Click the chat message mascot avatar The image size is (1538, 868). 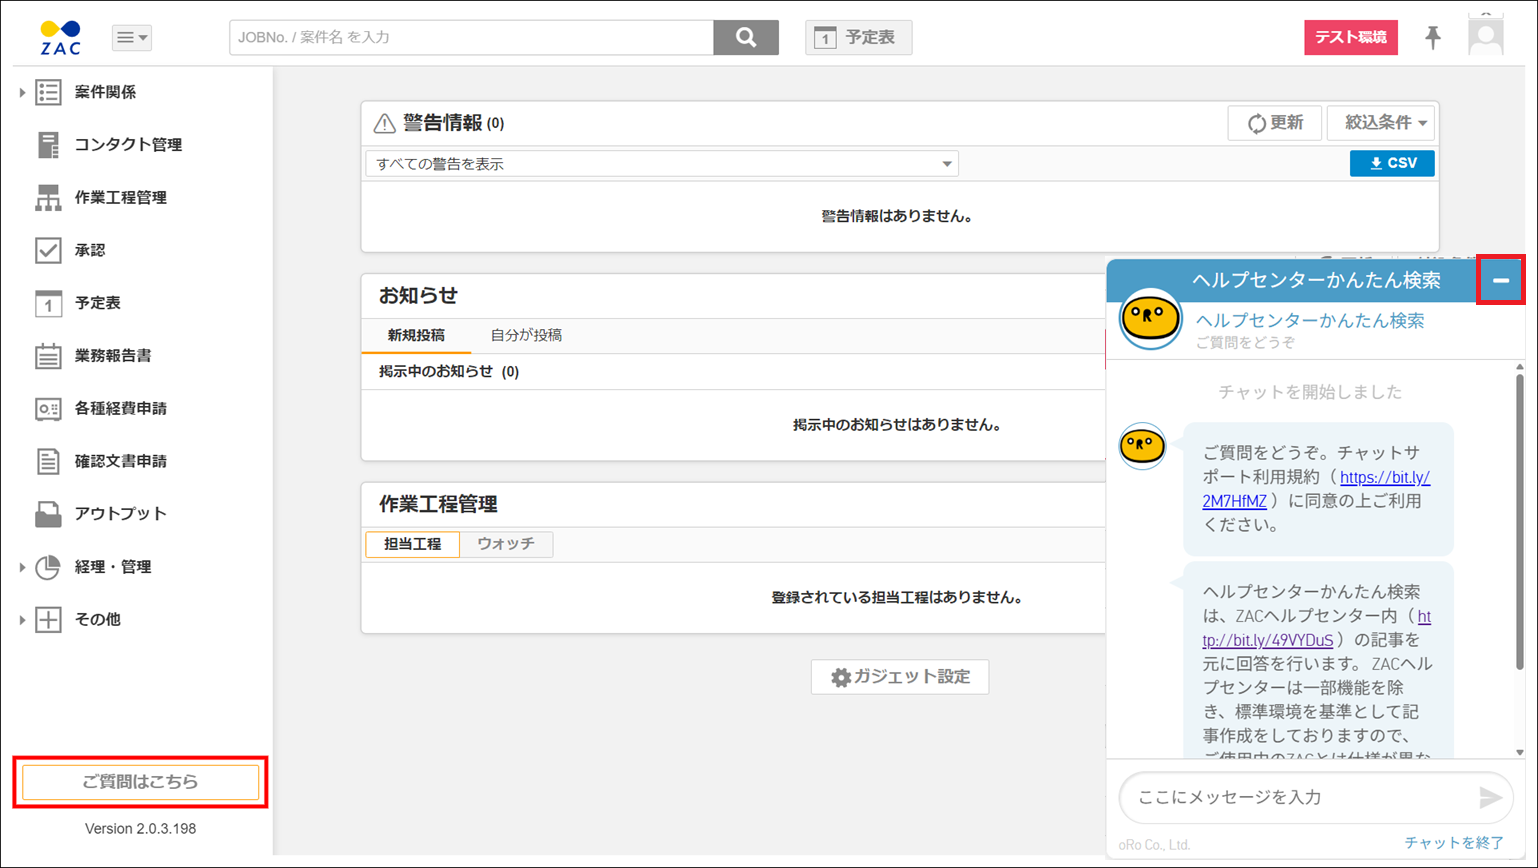click(1142, 446)
